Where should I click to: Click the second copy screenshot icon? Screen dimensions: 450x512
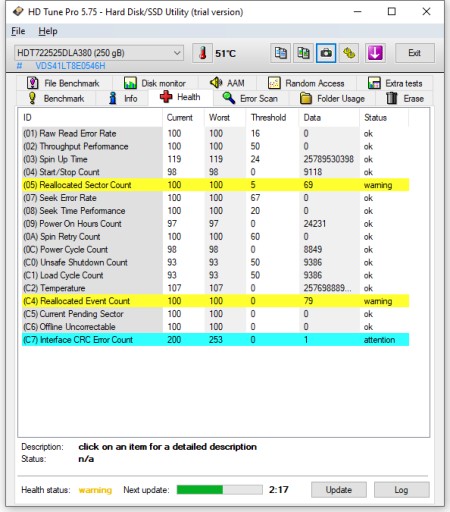[303, 53]
